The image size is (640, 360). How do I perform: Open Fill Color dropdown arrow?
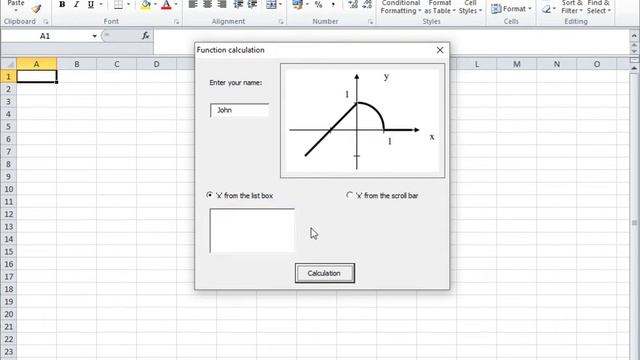(155, 4)
